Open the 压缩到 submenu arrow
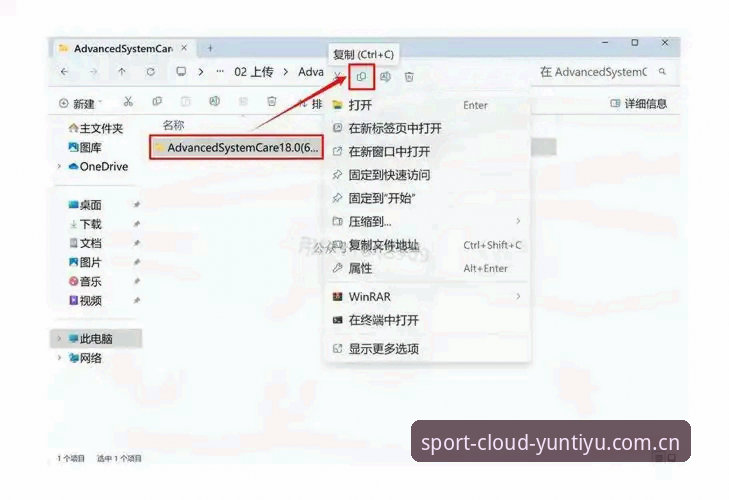 click(518, 221)
